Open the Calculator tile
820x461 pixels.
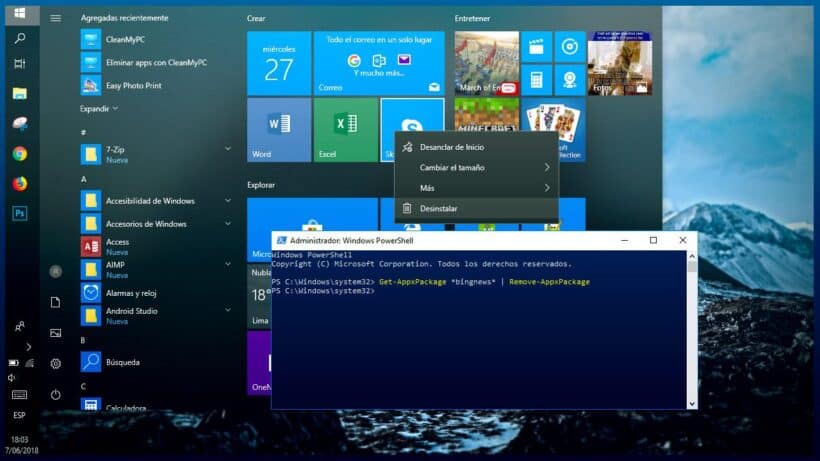(x=536, y=80)
